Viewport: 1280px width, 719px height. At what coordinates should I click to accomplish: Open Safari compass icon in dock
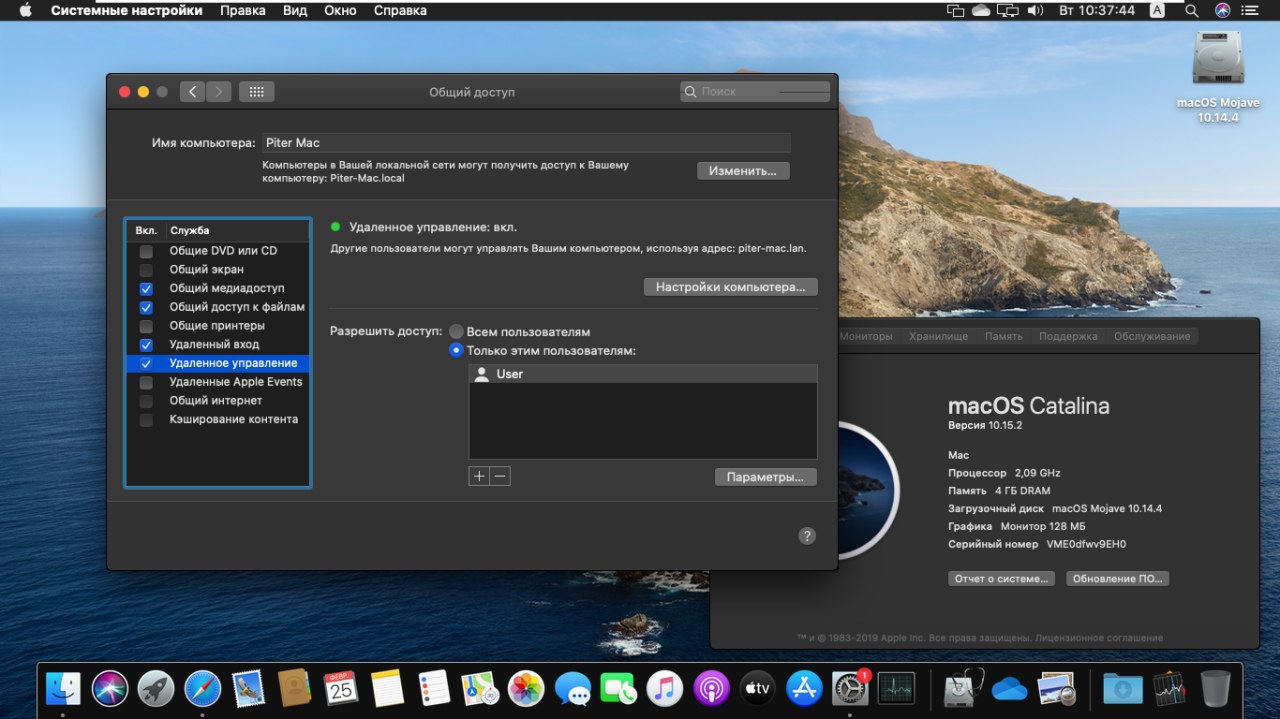pos(203,688)
